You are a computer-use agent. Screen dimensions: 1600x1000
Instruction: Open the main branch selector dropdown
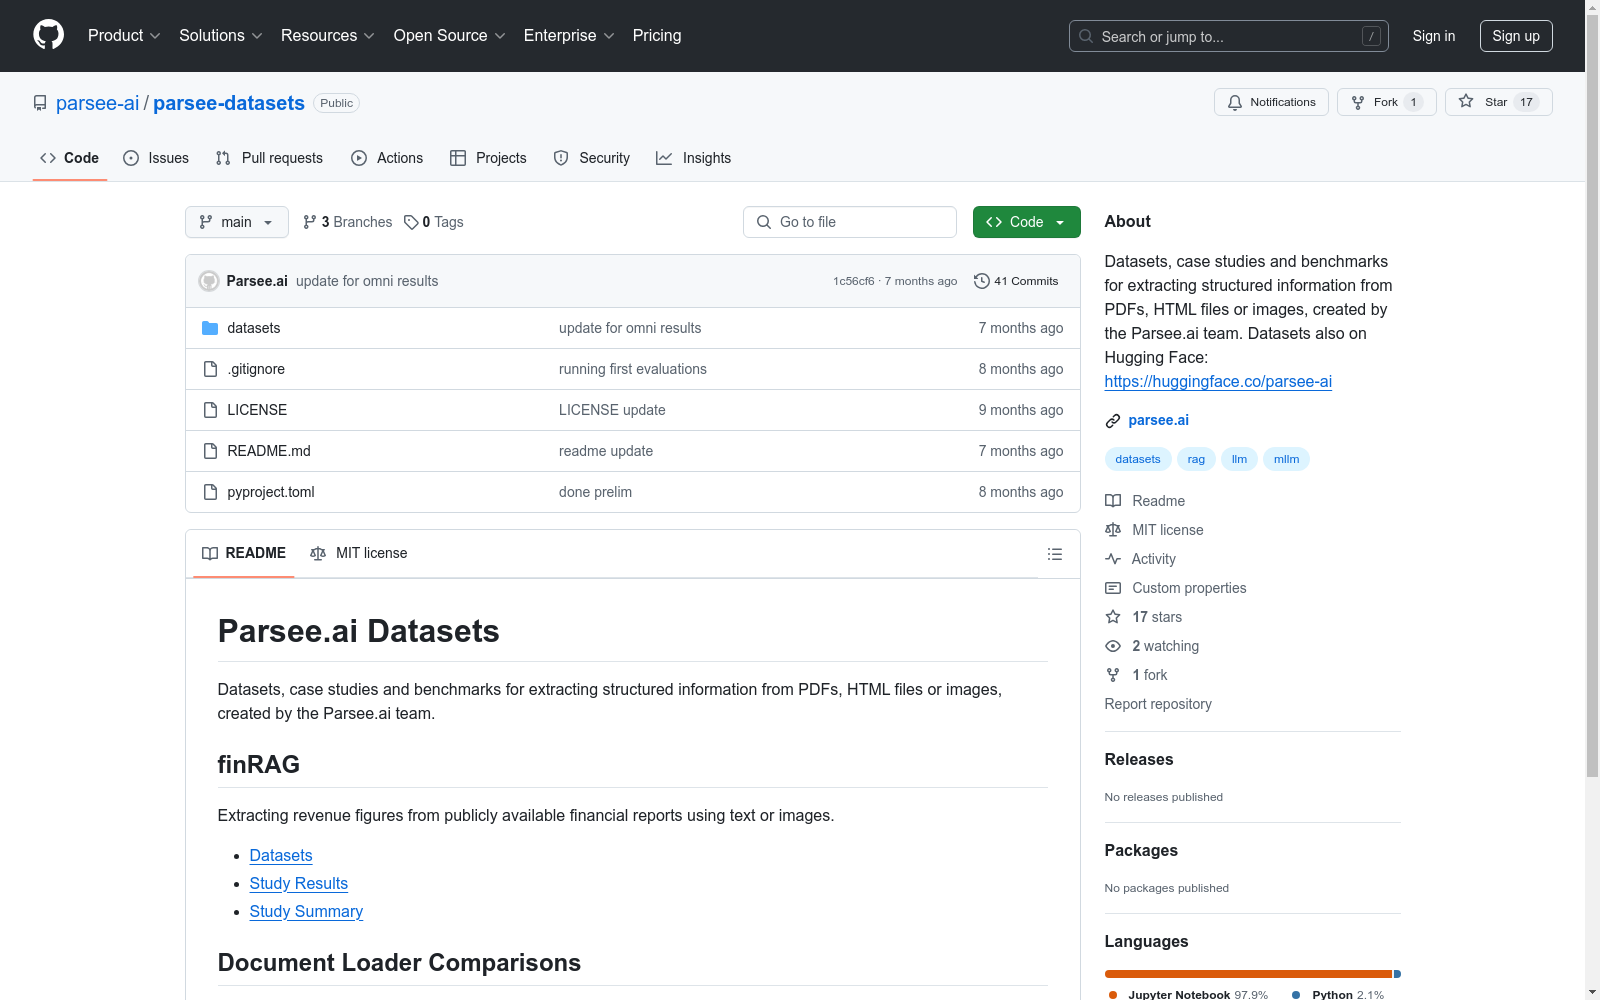click(x=237, y=222)
